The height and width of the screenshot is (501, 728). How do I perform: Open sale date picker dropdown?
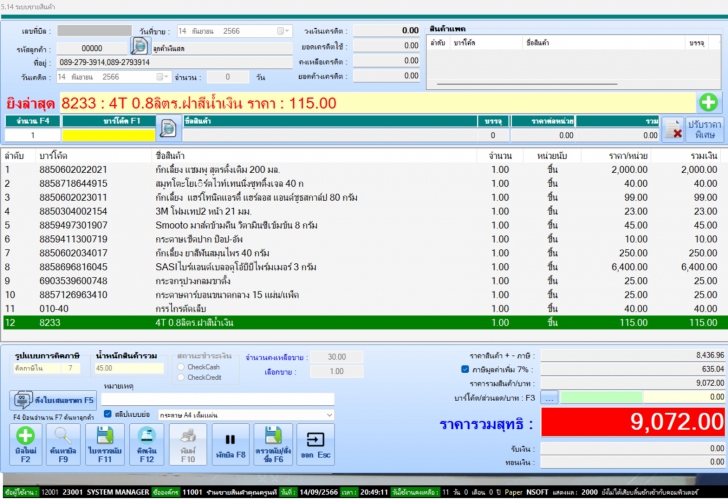283,31
